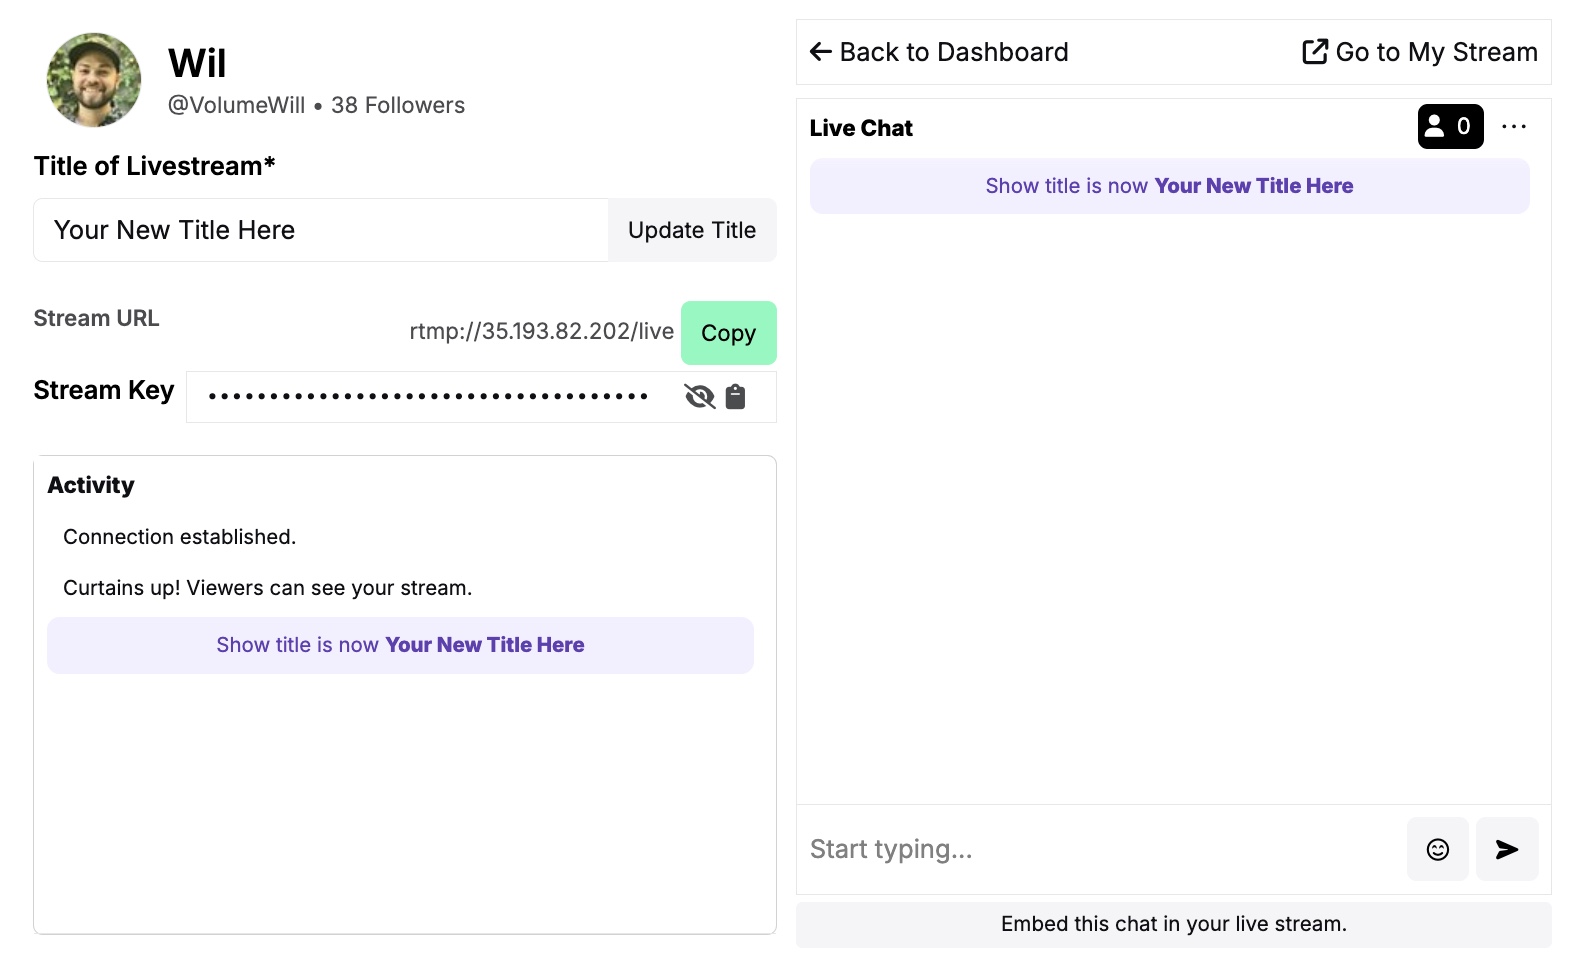Click the @VolumeWill handle
Image resolution: width=1582 pixels, height=956 pixels.
pos(236,105)
